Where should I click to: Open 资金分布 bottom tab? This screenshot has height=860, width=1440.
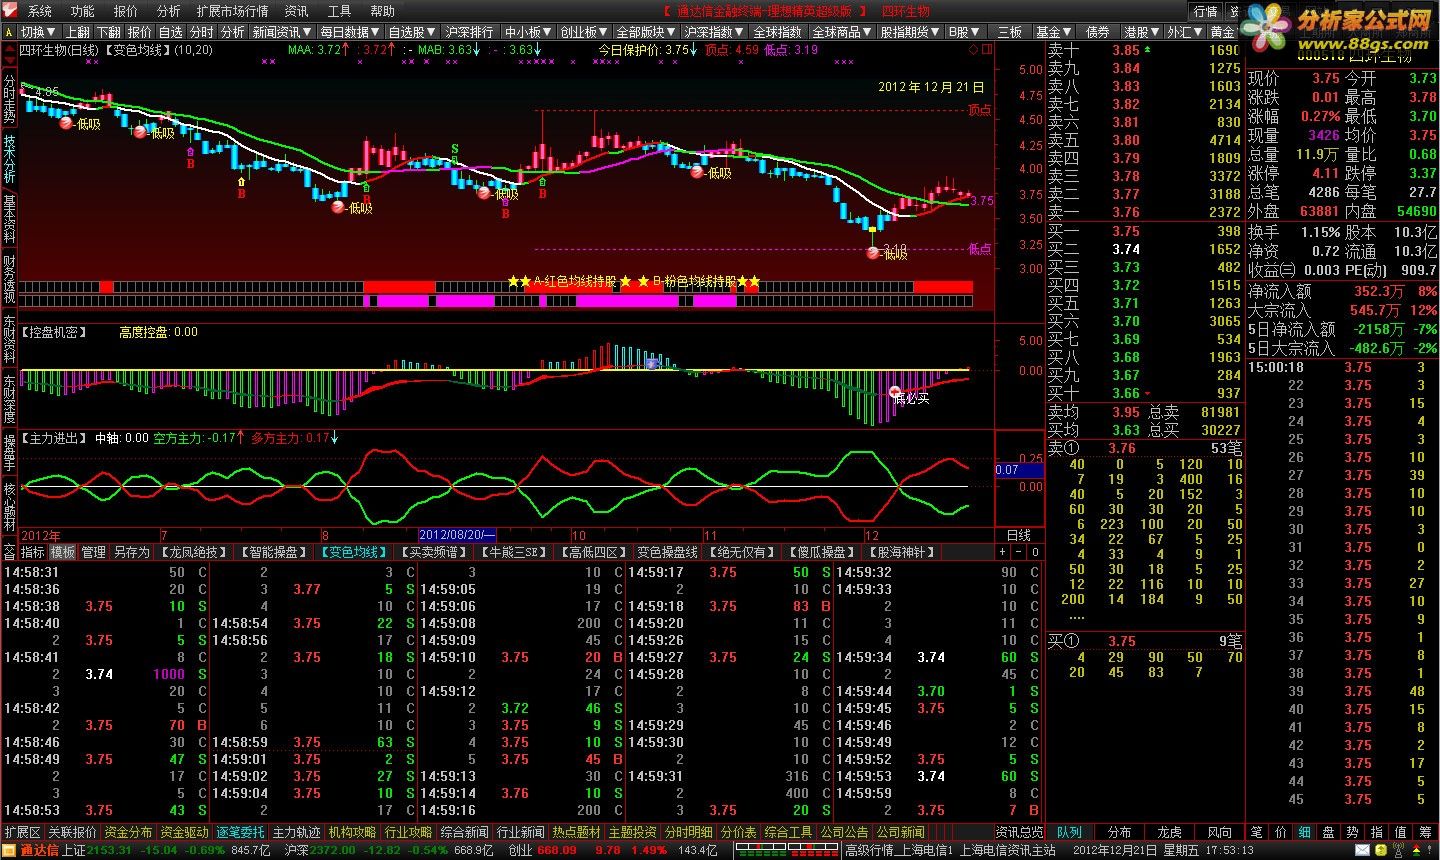(129, 832)
